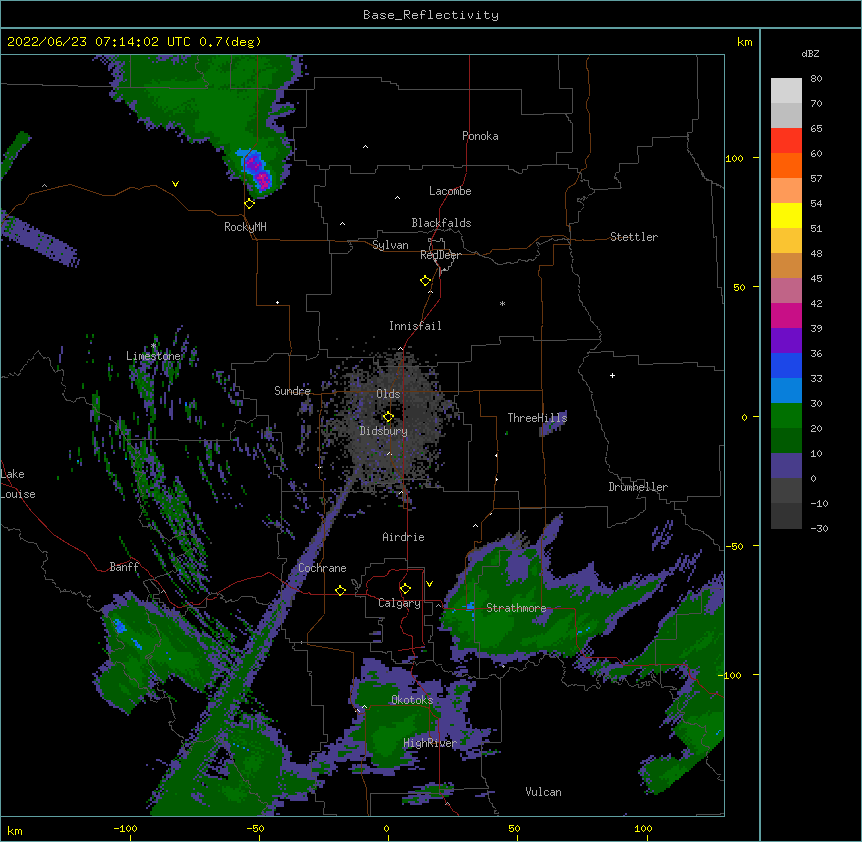Click the Blackfalds city label
The height and width of the screenshot is (842, 862).
441,223
